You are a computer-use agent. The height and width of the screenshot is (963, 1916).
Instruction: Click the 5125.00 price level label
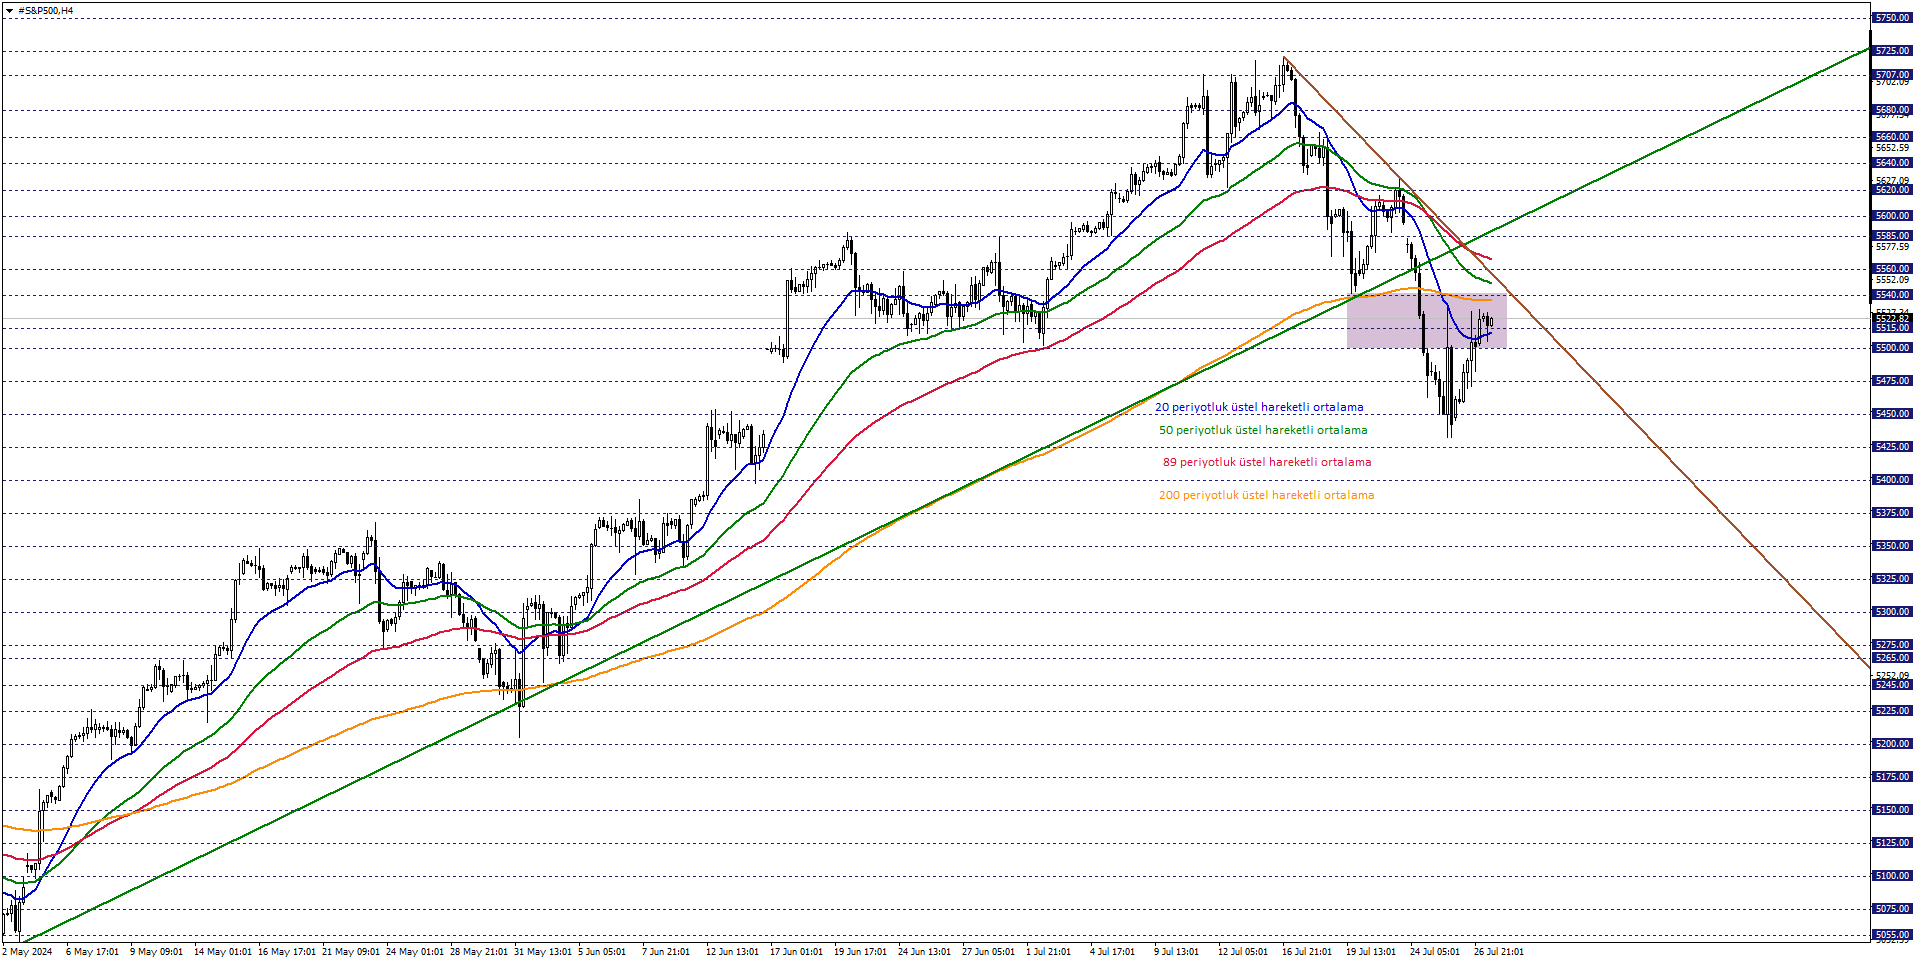(x=1892, y=843)
